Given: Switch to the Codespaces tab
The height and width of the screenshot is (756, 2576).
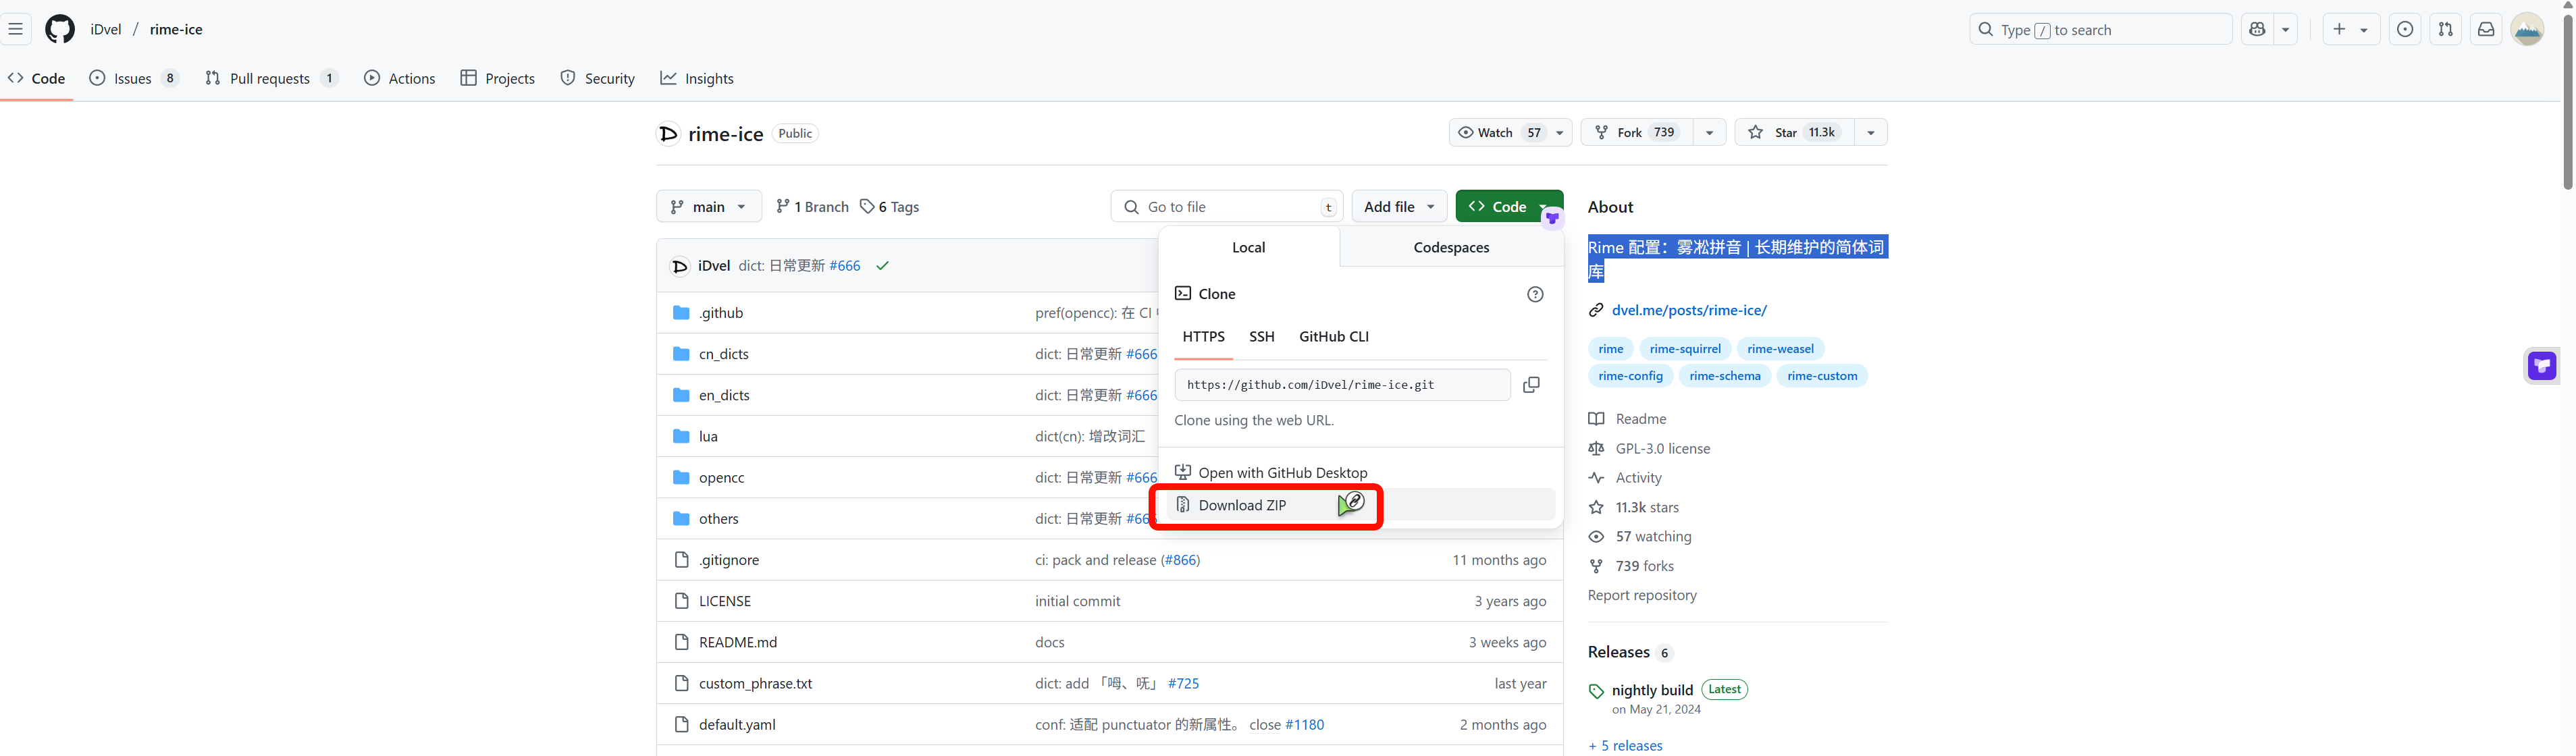Looking at the screenshot, I should 1451,247.
